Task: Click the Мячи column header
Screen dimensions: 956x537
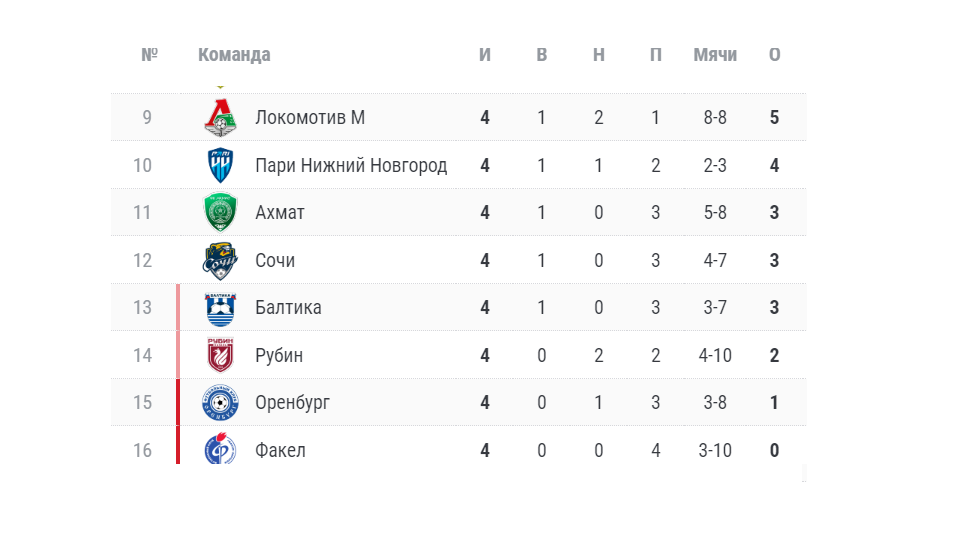Action: tap(715, 55)
